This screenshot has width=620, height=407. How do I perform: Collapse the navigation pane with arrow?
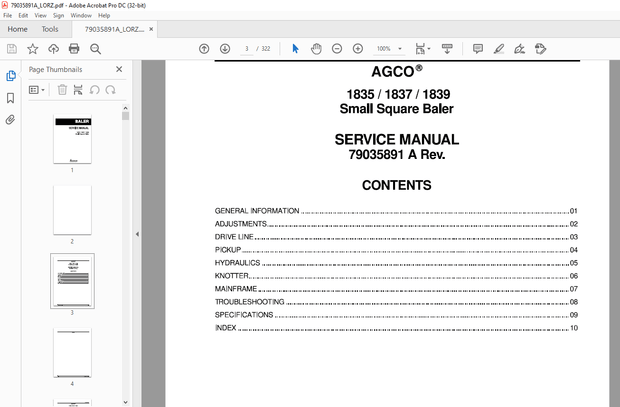(137, 234)
